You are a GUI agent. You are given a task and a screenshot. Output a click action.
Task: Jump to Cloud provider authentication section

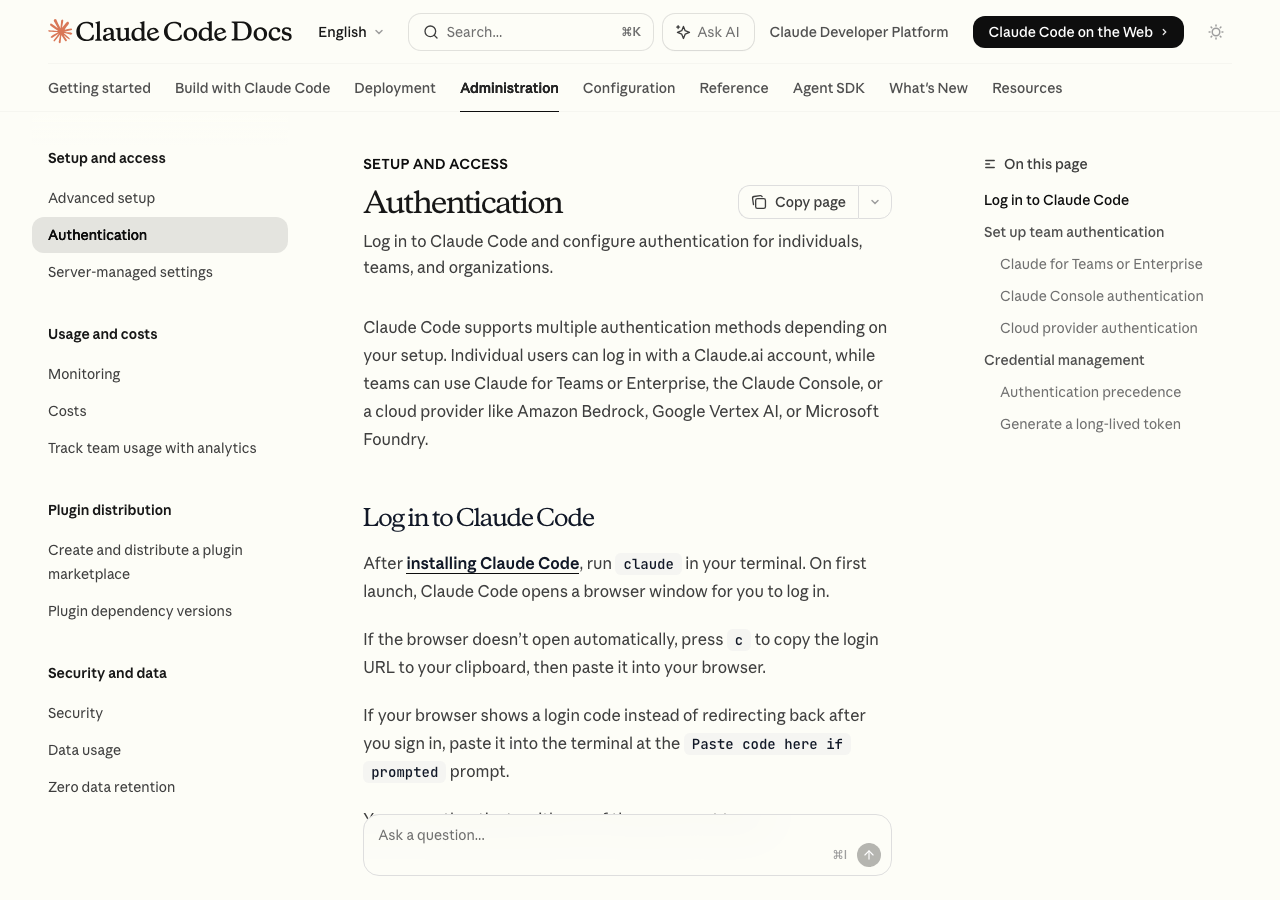[1098, 328]
